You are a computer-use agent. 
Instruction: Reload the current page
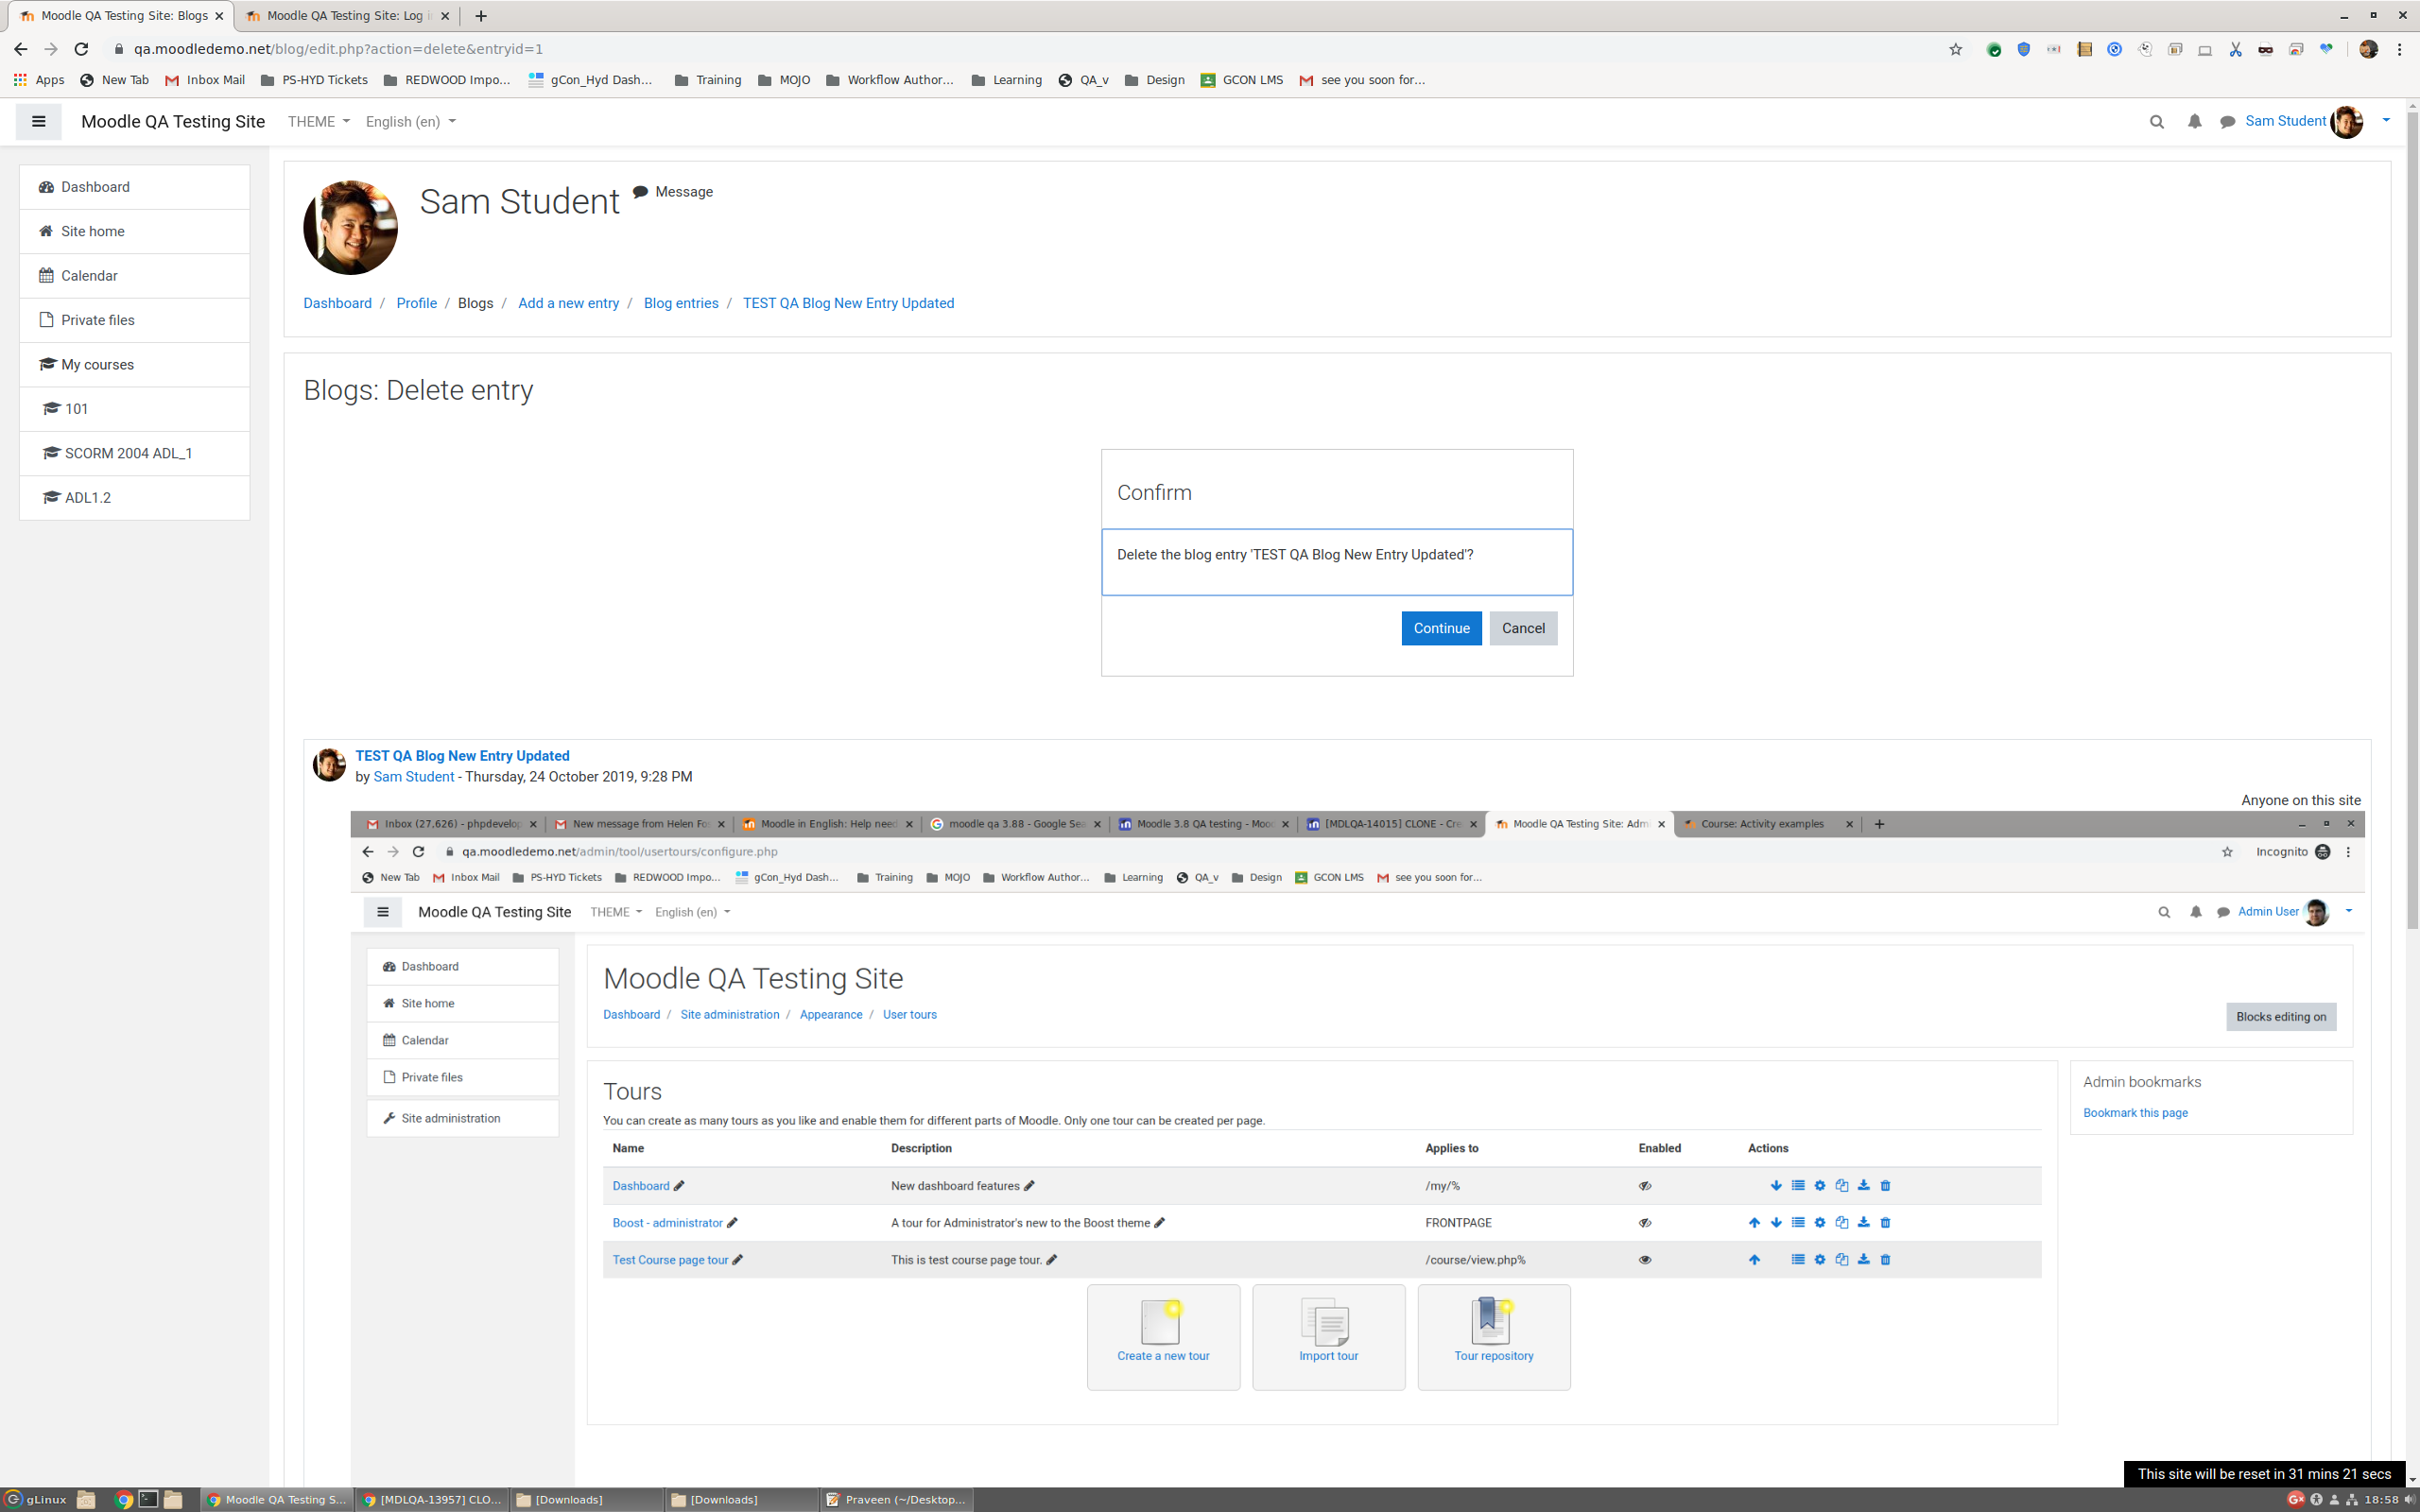coord(82,49)
